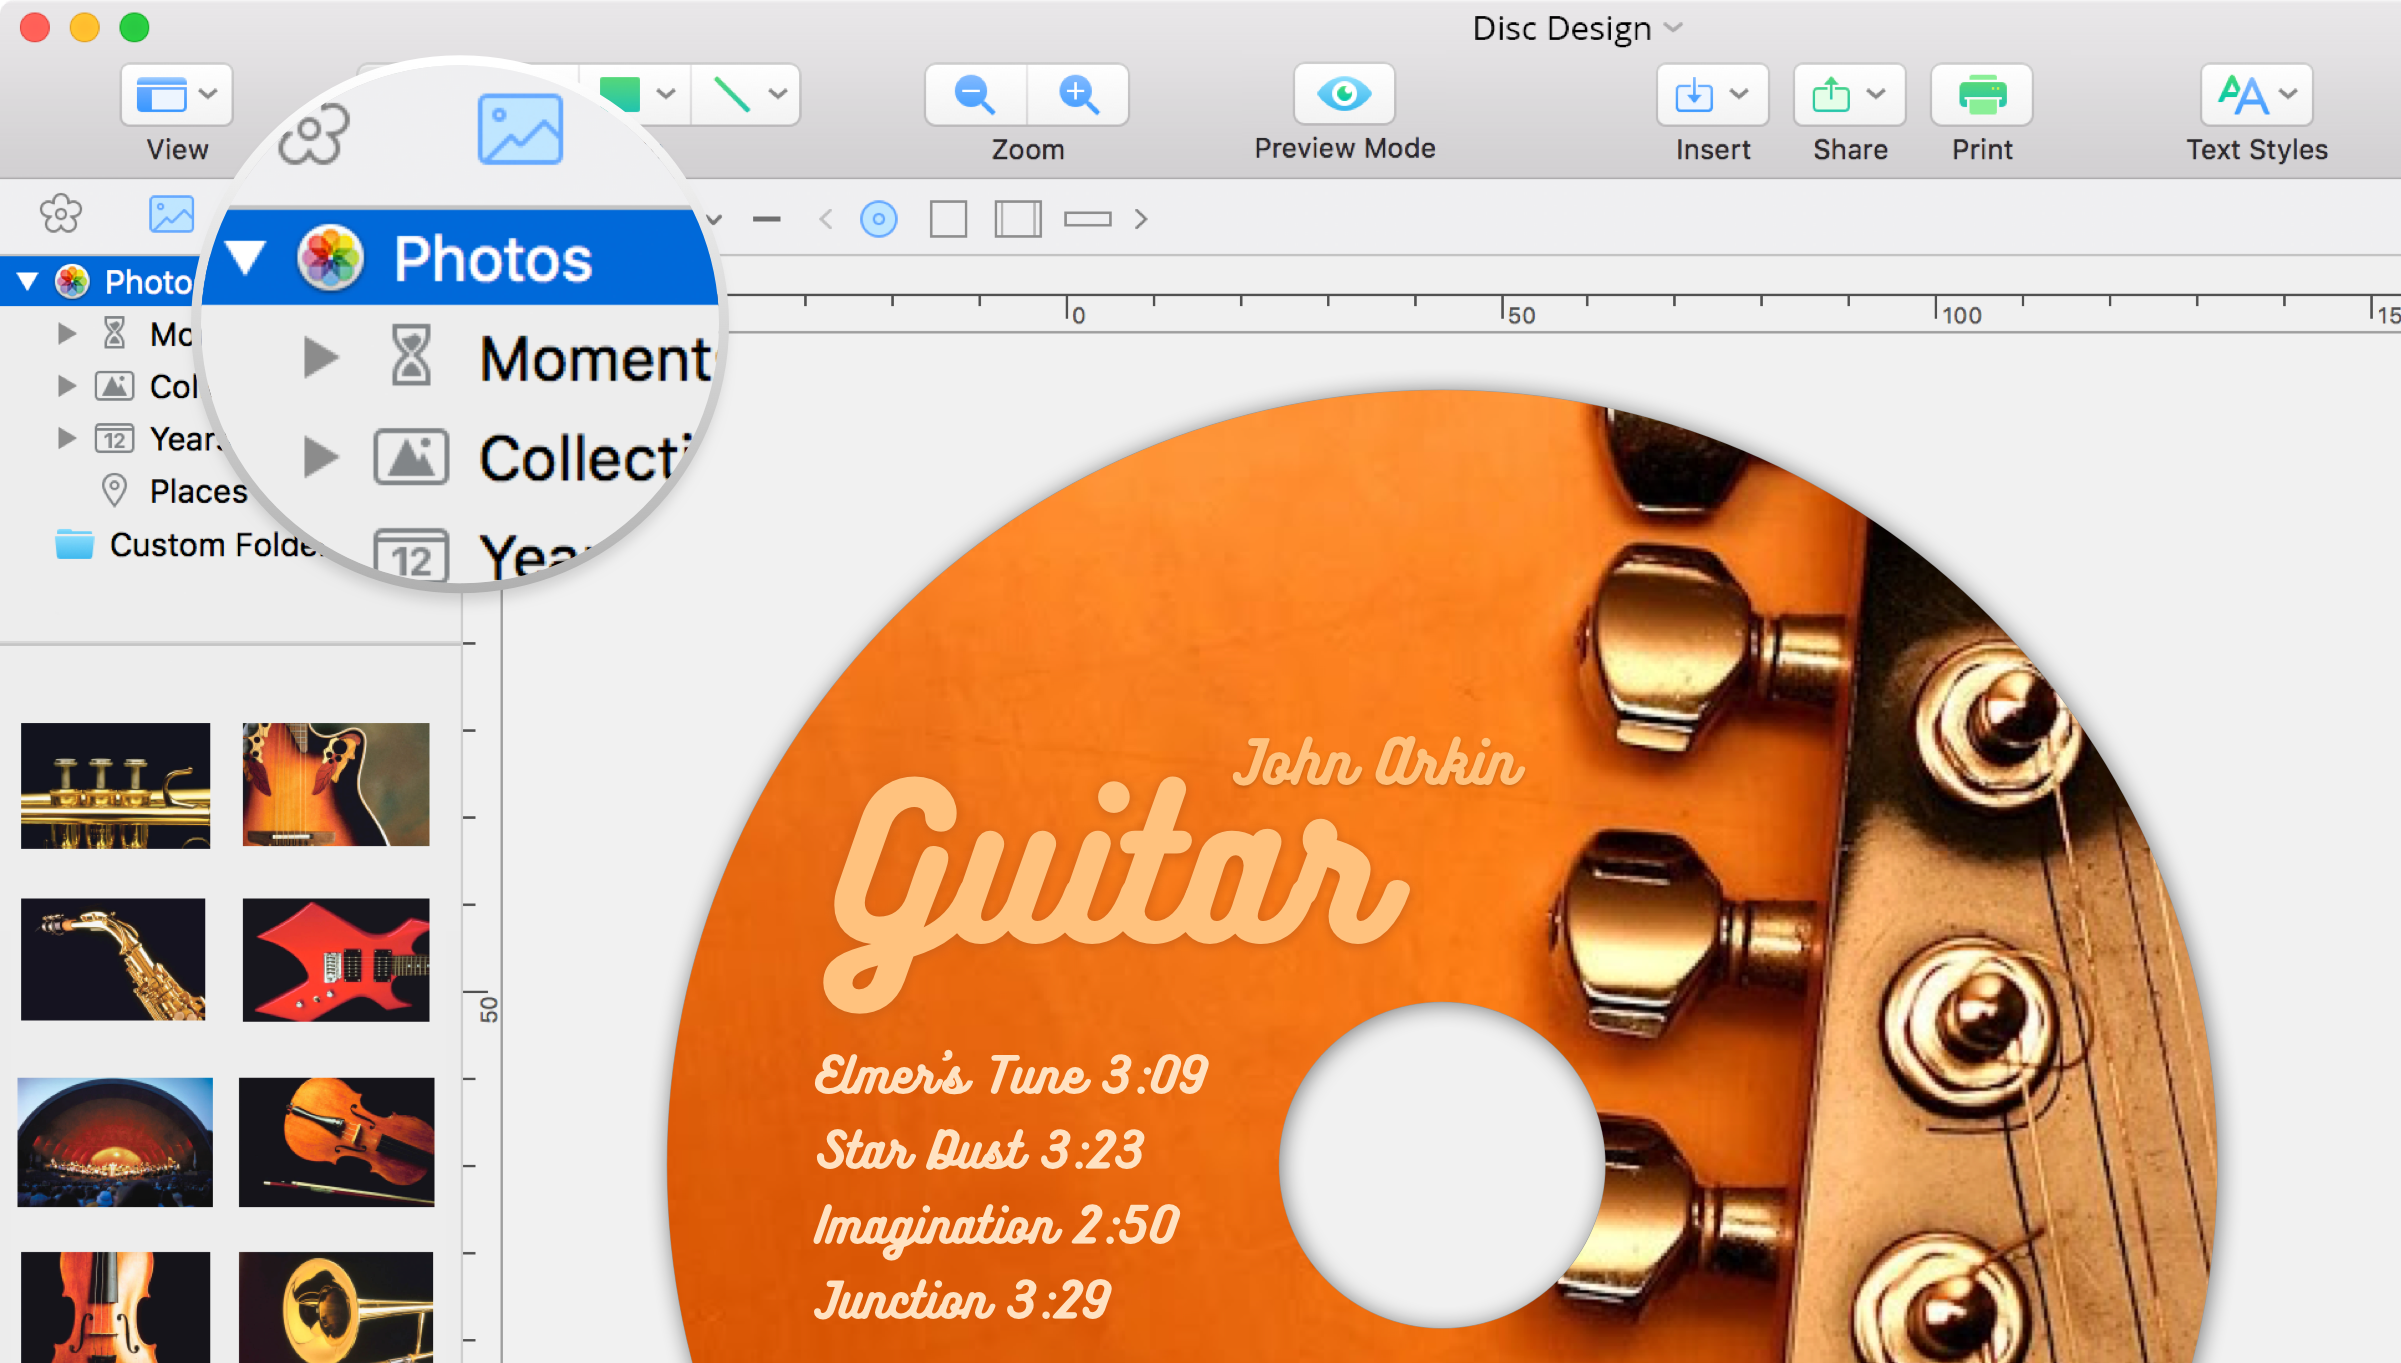Go to previous layout element
The image size is (2401, 1363).
[x=826, y=219]
